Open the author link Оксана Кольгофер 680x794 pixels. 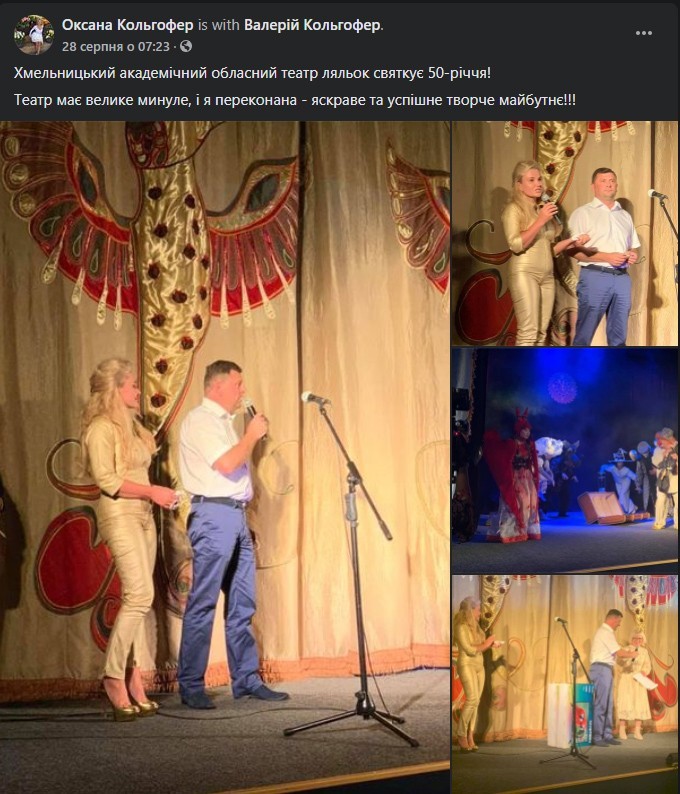click(x=128, y=25)
